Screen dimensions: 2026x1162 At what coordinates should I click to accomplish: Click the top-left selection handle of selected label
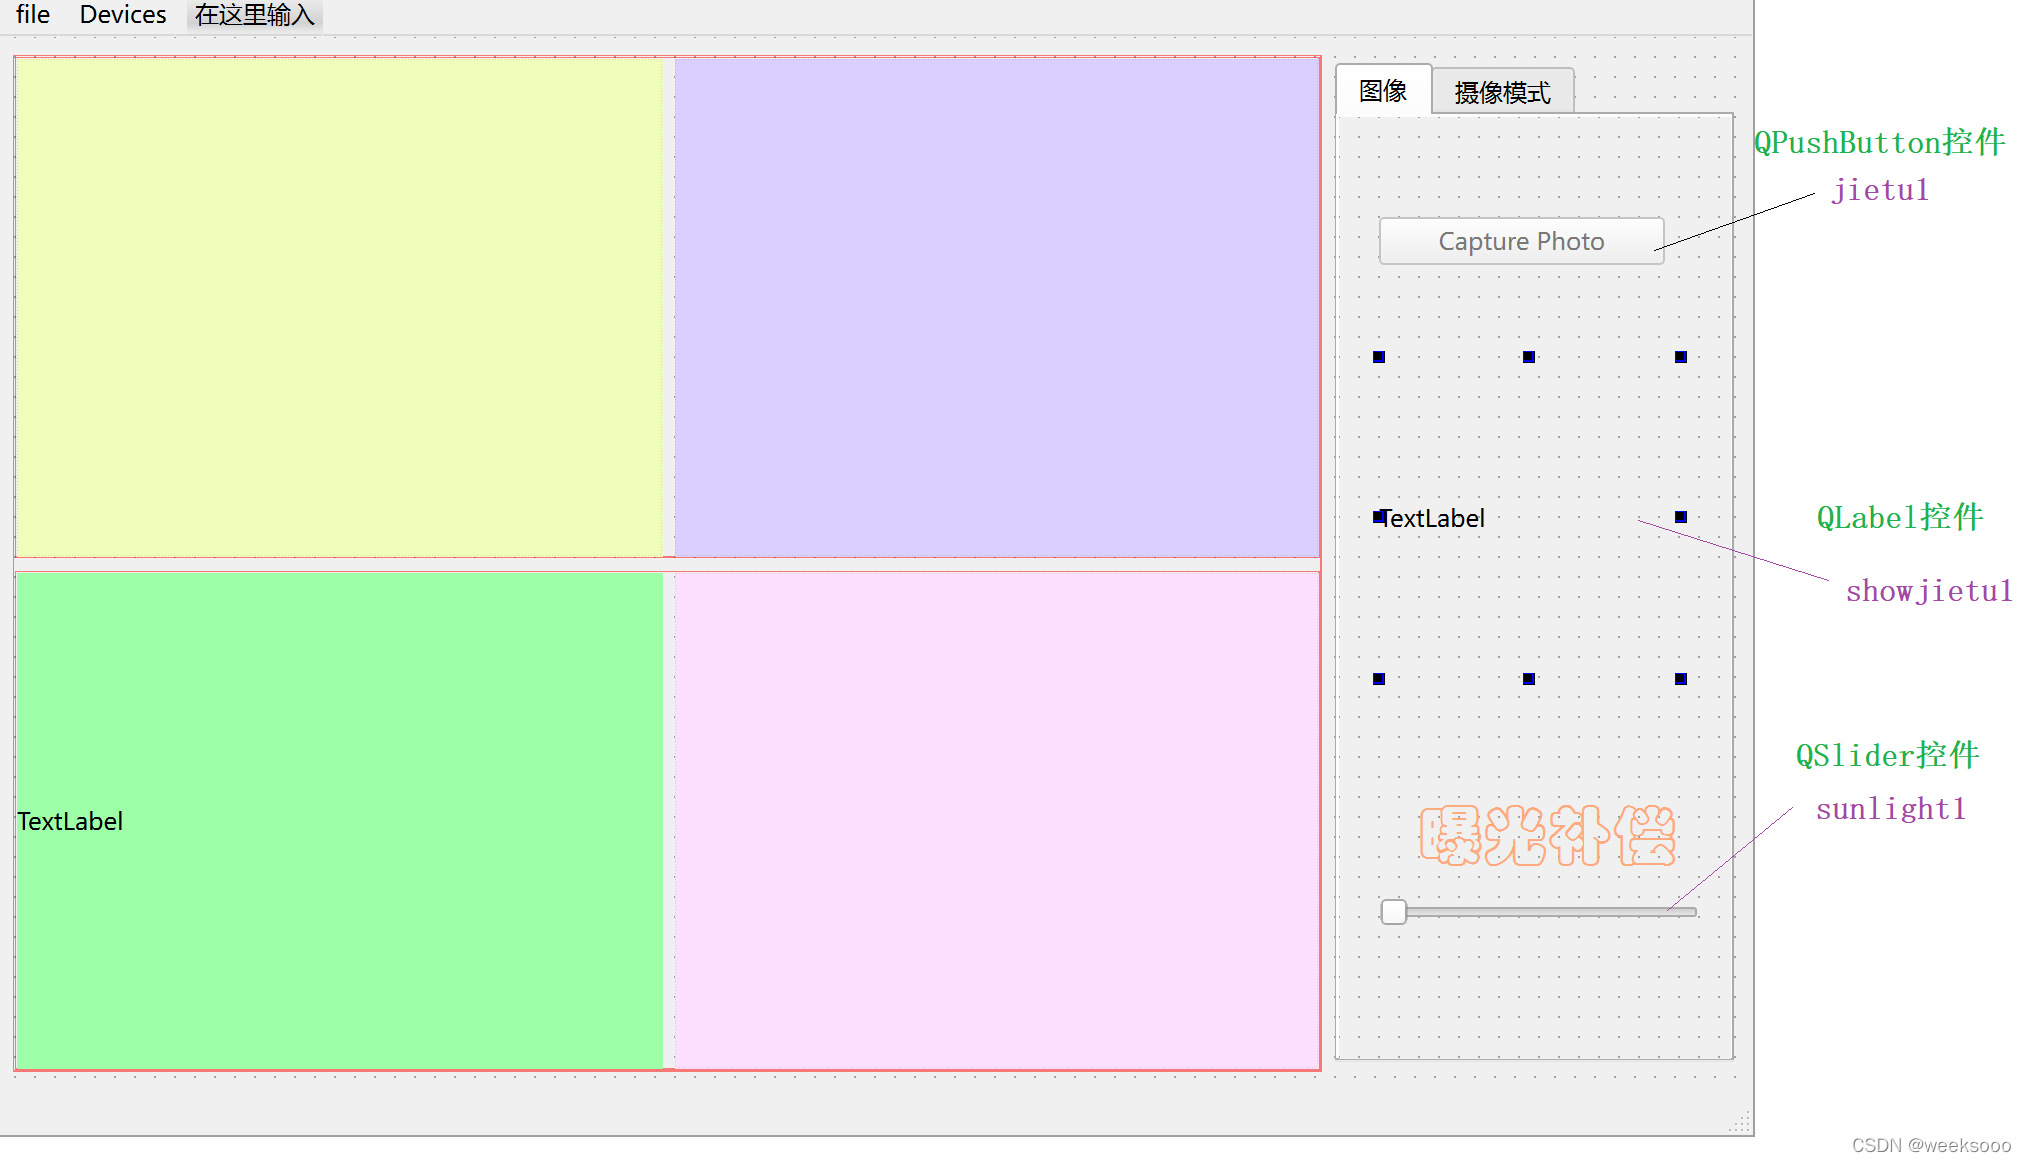pos(1379,357)
